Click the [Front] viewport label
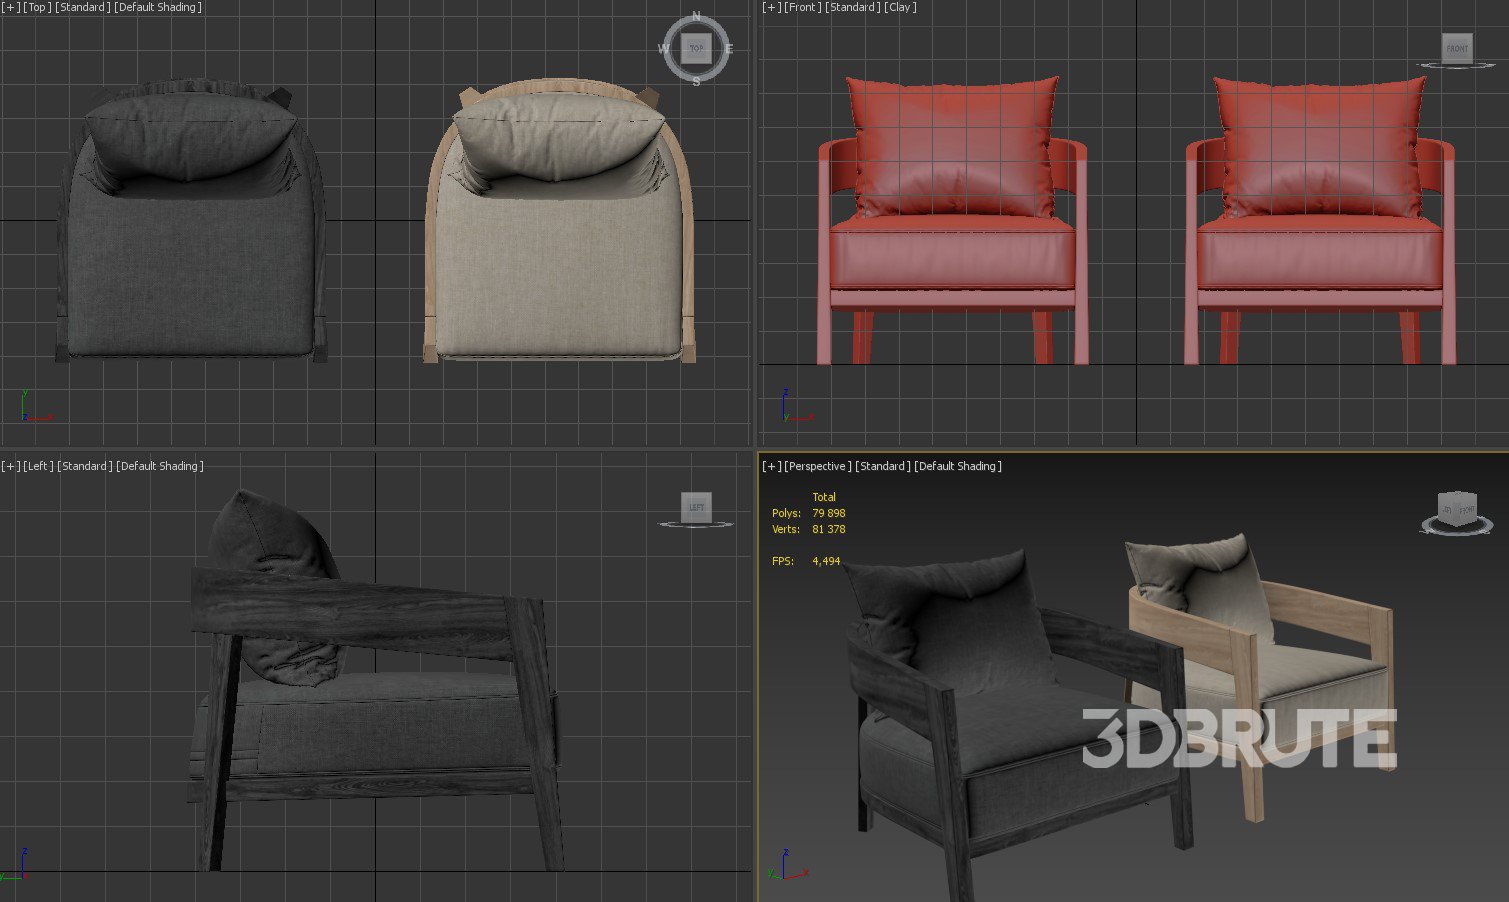This screenshot has height=902, width=1509. (x=801, y=7)
